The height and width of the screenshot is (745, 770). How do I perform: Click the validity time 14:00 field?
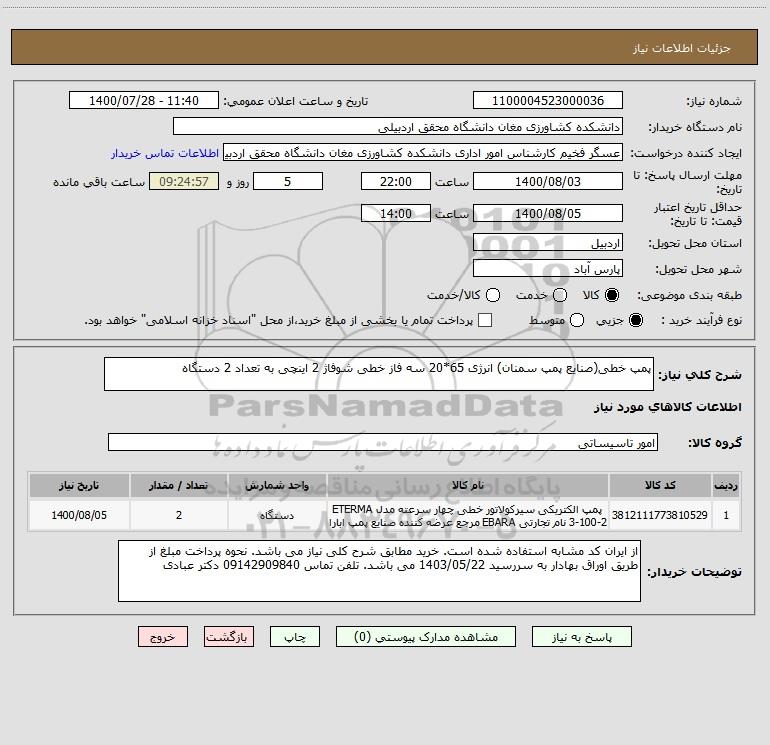pos(396,213)
